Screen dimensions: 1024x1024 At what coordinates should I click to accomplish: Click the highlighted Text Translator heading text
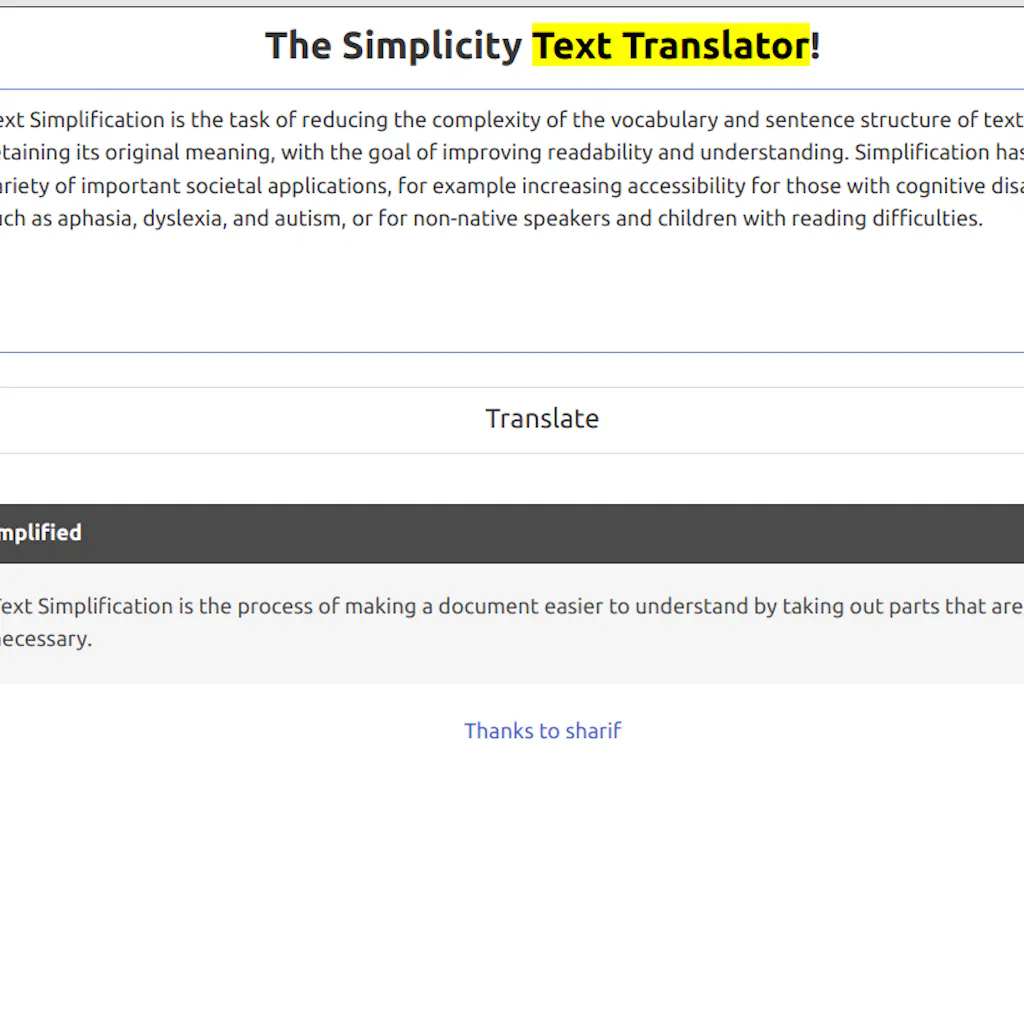(x=670, y=45)
